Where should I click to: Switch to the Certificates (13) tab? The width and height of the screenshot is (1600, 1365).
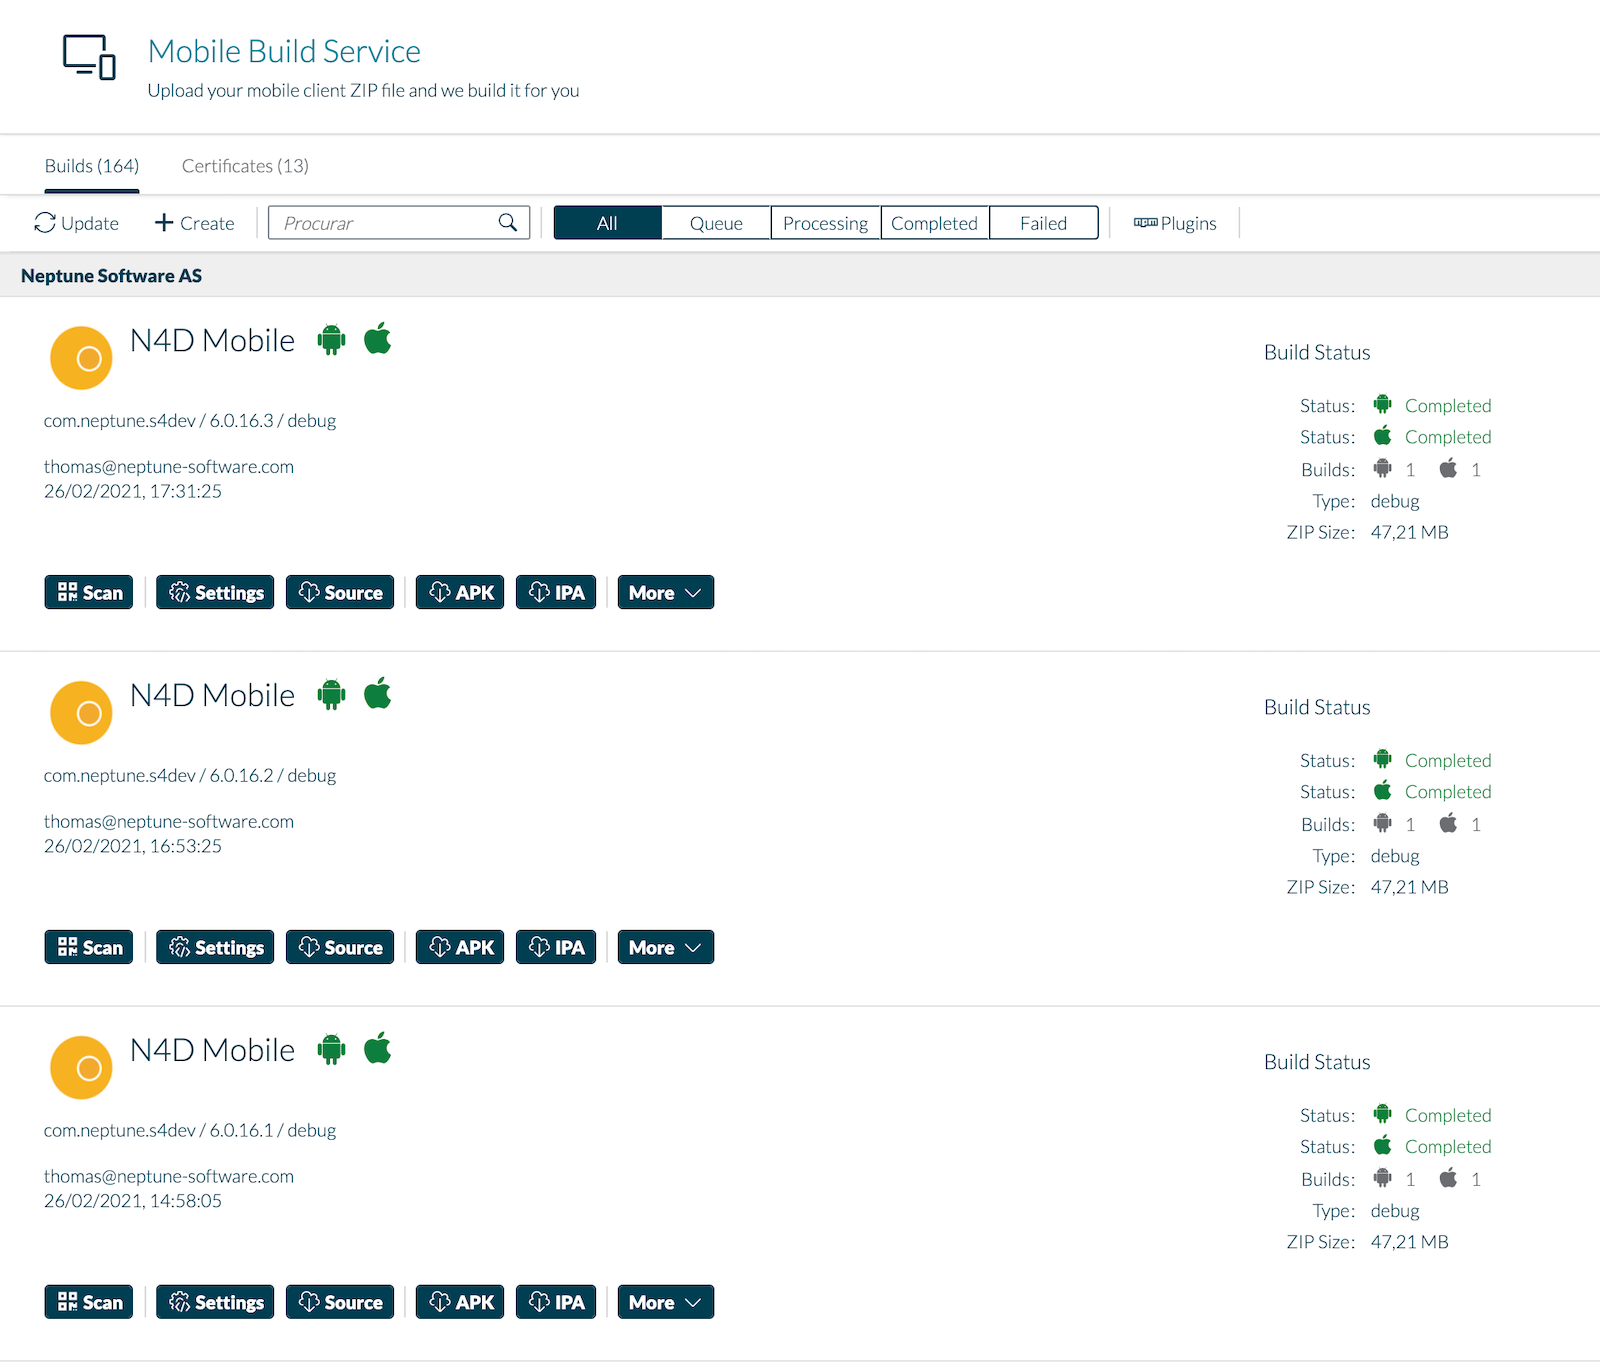pyautogui.click(x=245, y=166)
